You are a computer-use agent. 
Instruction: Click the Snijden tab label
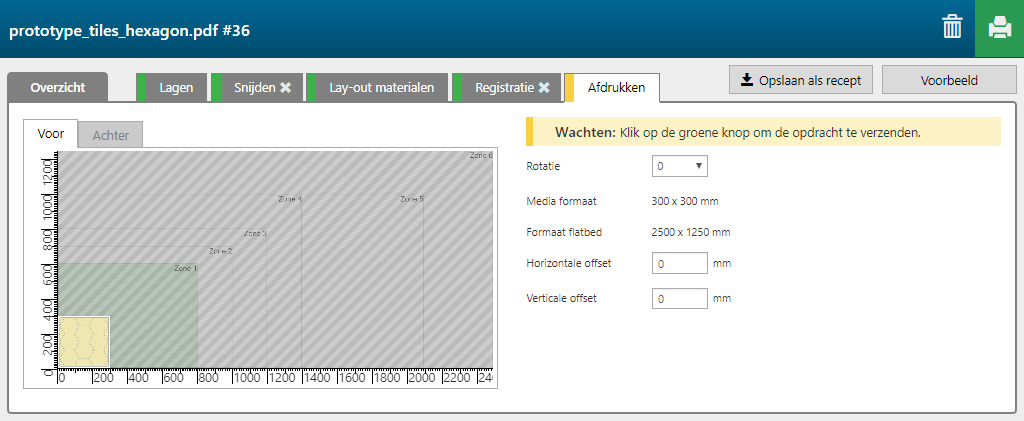(x=255, y=88)
